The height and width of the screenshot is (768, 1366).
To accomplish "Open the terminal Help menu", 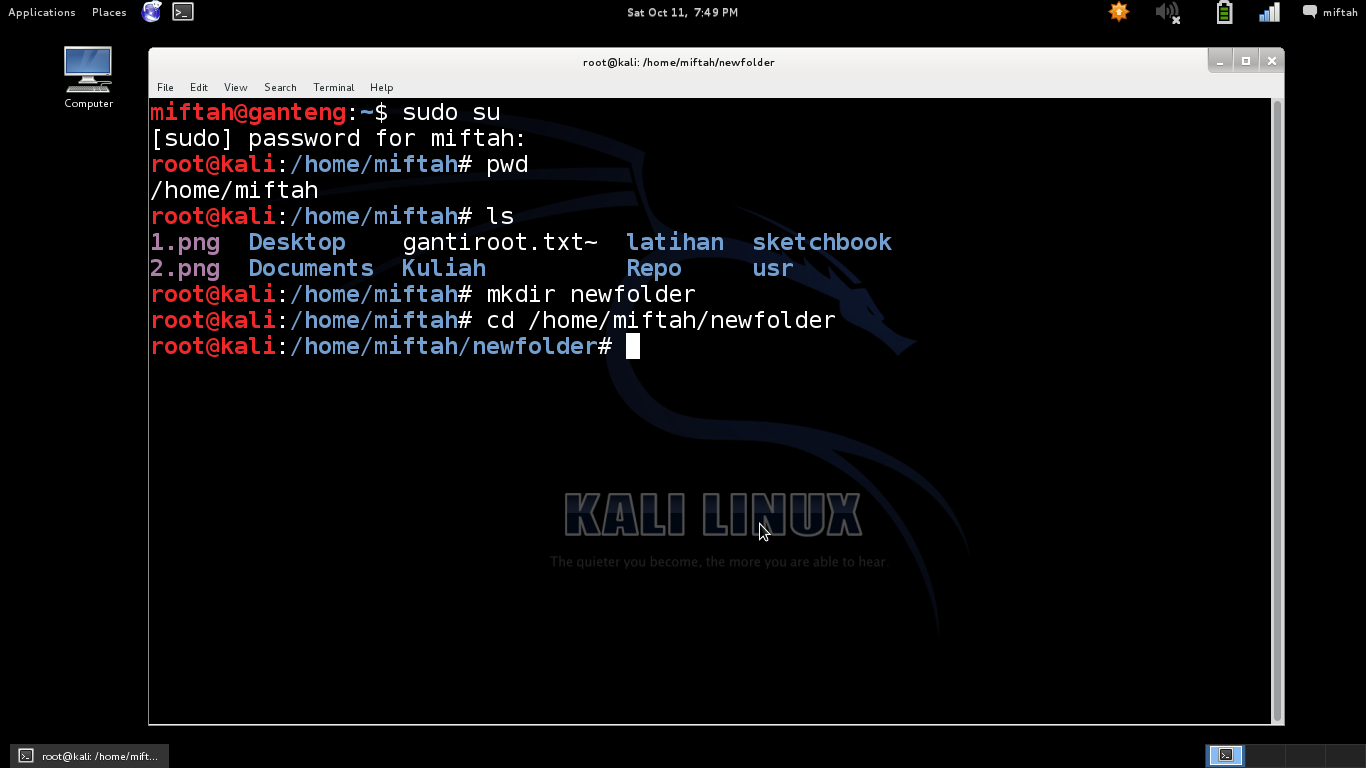I will tap(381, 87).
